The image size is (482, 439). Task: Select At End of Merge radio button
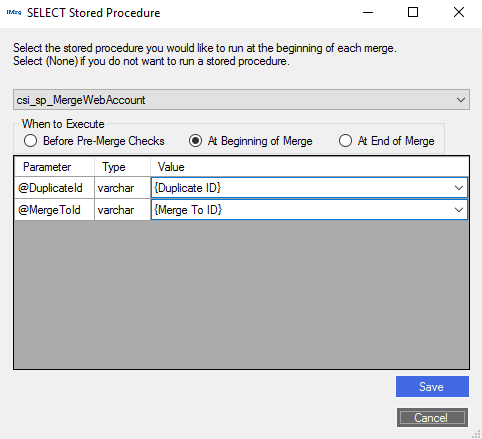[x=345, y=141]
